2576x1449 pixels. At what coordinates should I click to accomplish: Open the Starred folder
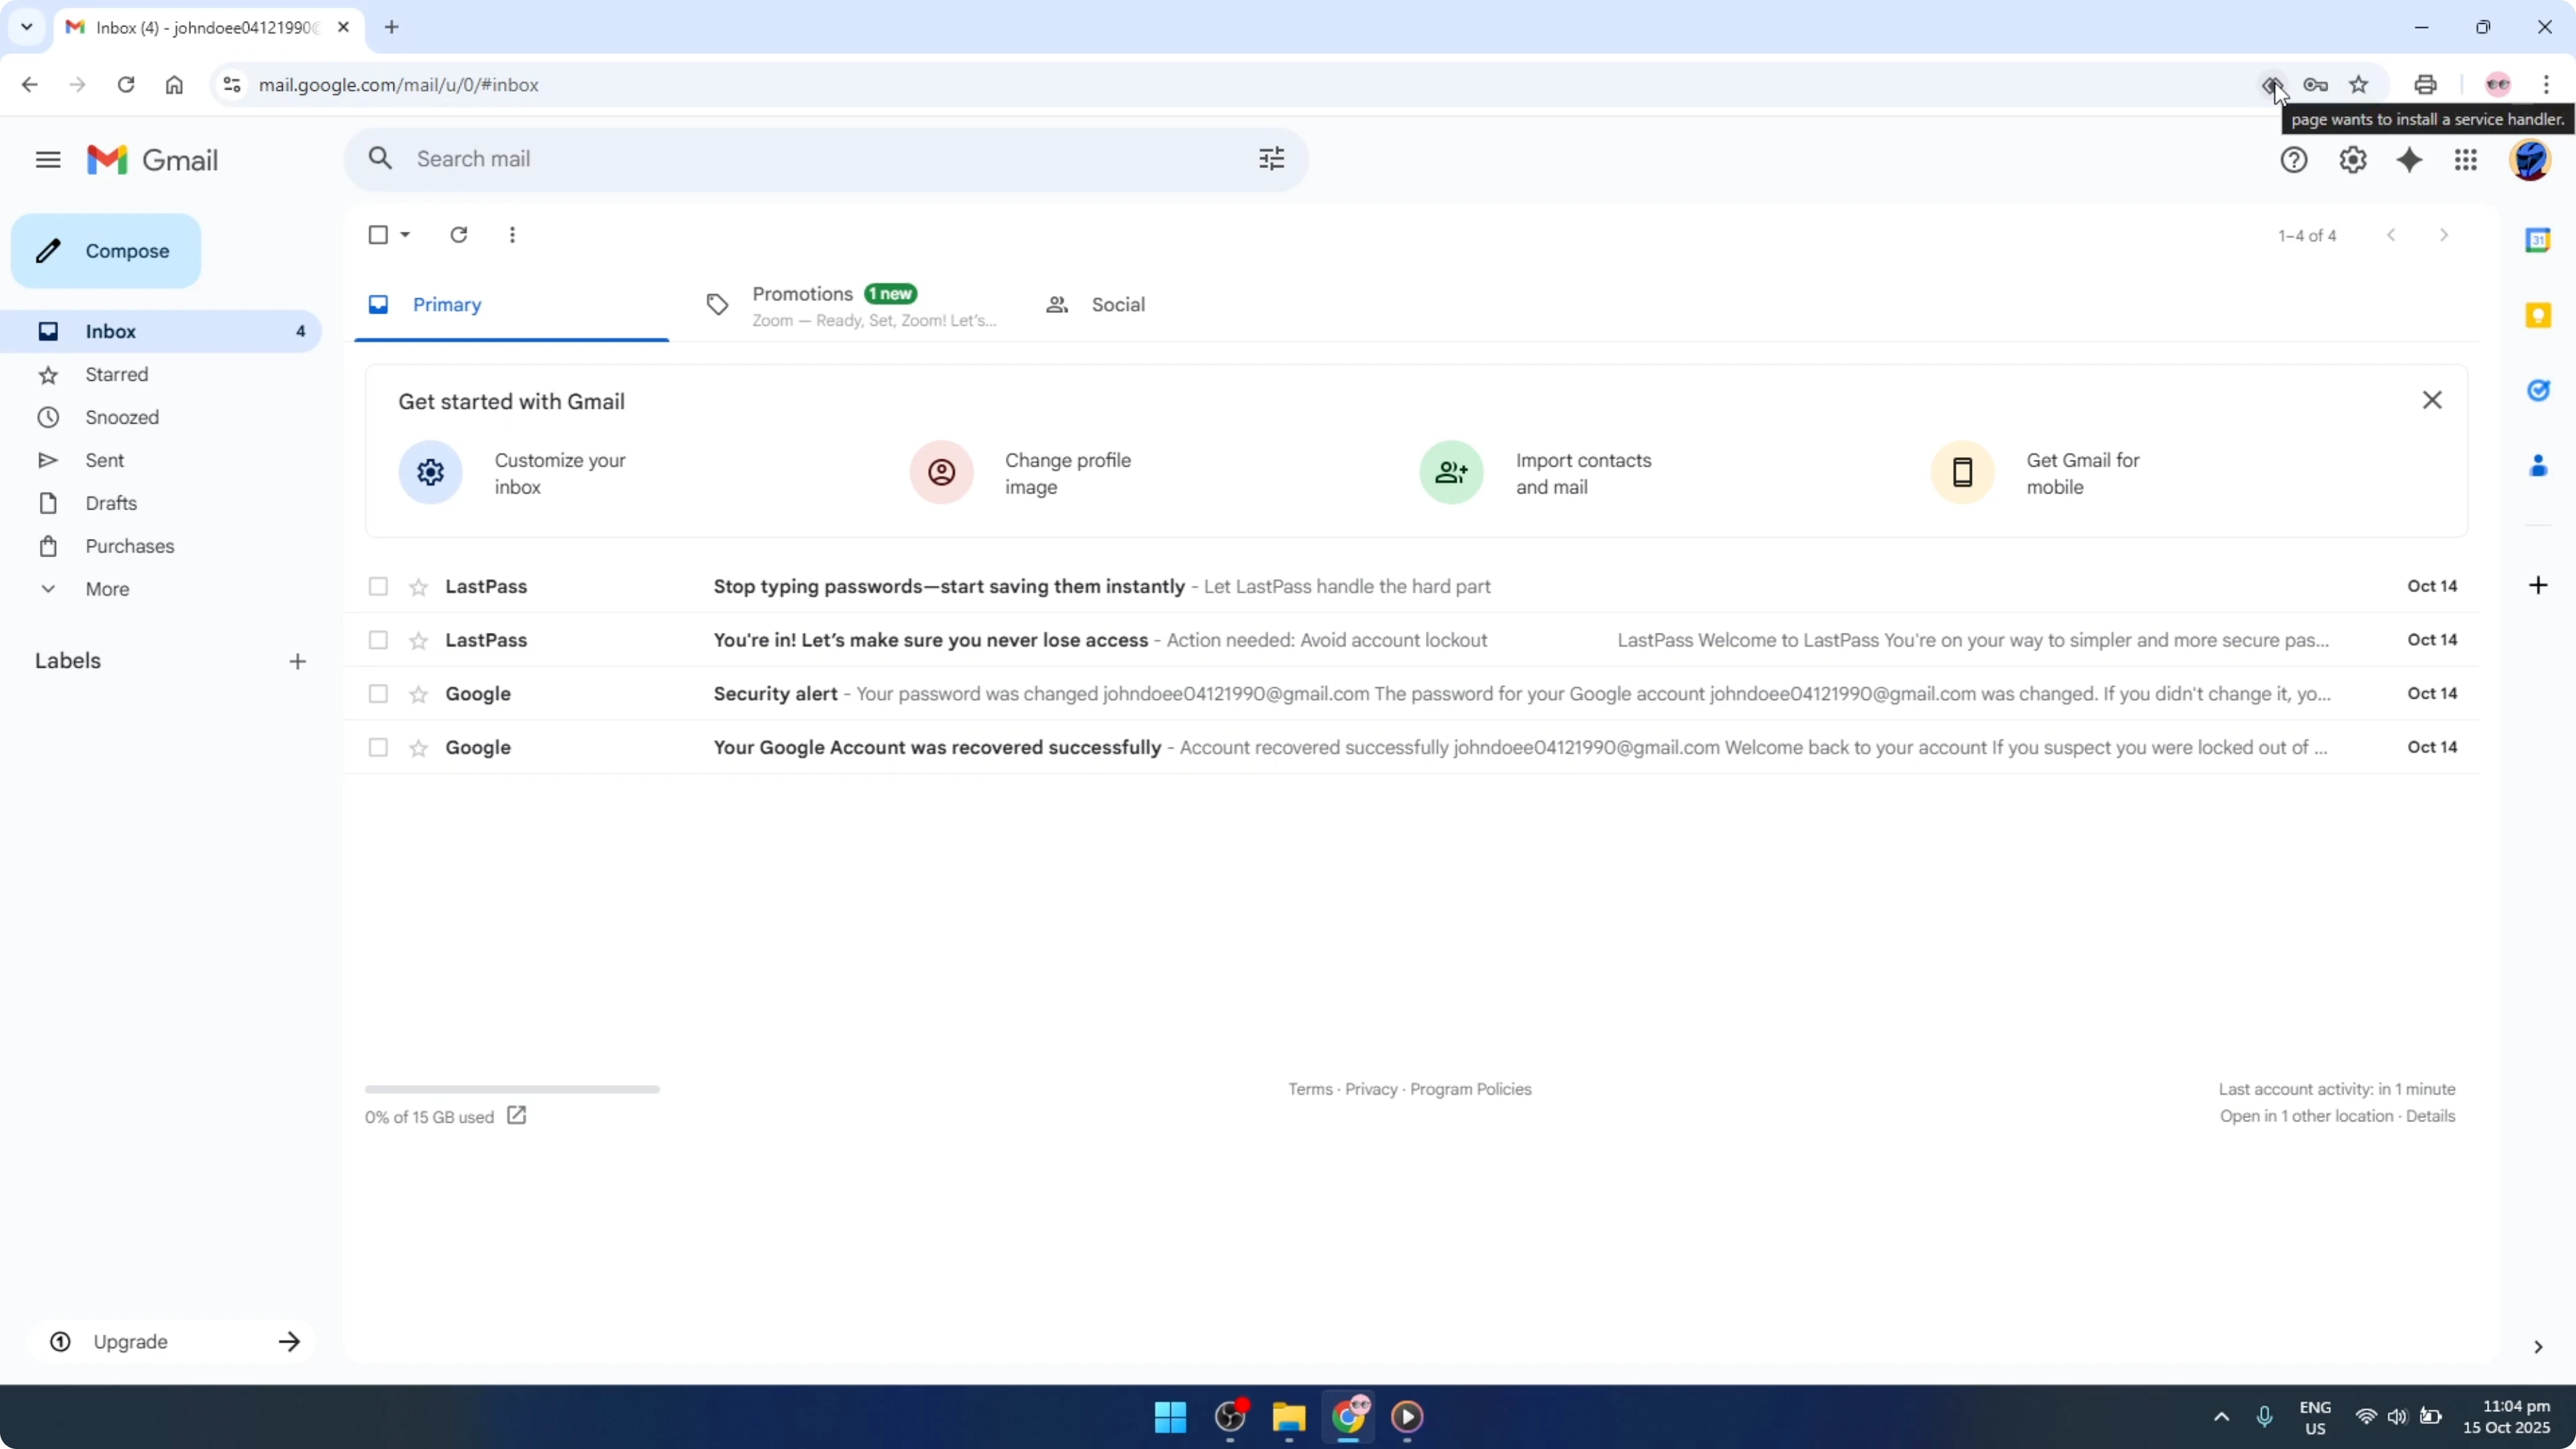pyautogui.click(x=161, y=375)
